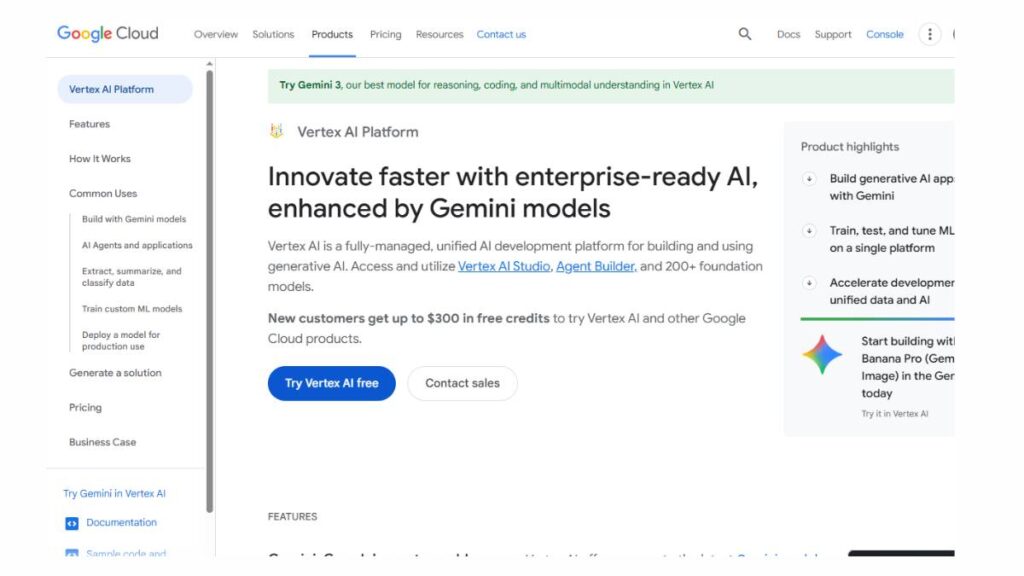Screen dimensions: 1024x576
Task: Jump to Business Case section
Action: [103, 442]
